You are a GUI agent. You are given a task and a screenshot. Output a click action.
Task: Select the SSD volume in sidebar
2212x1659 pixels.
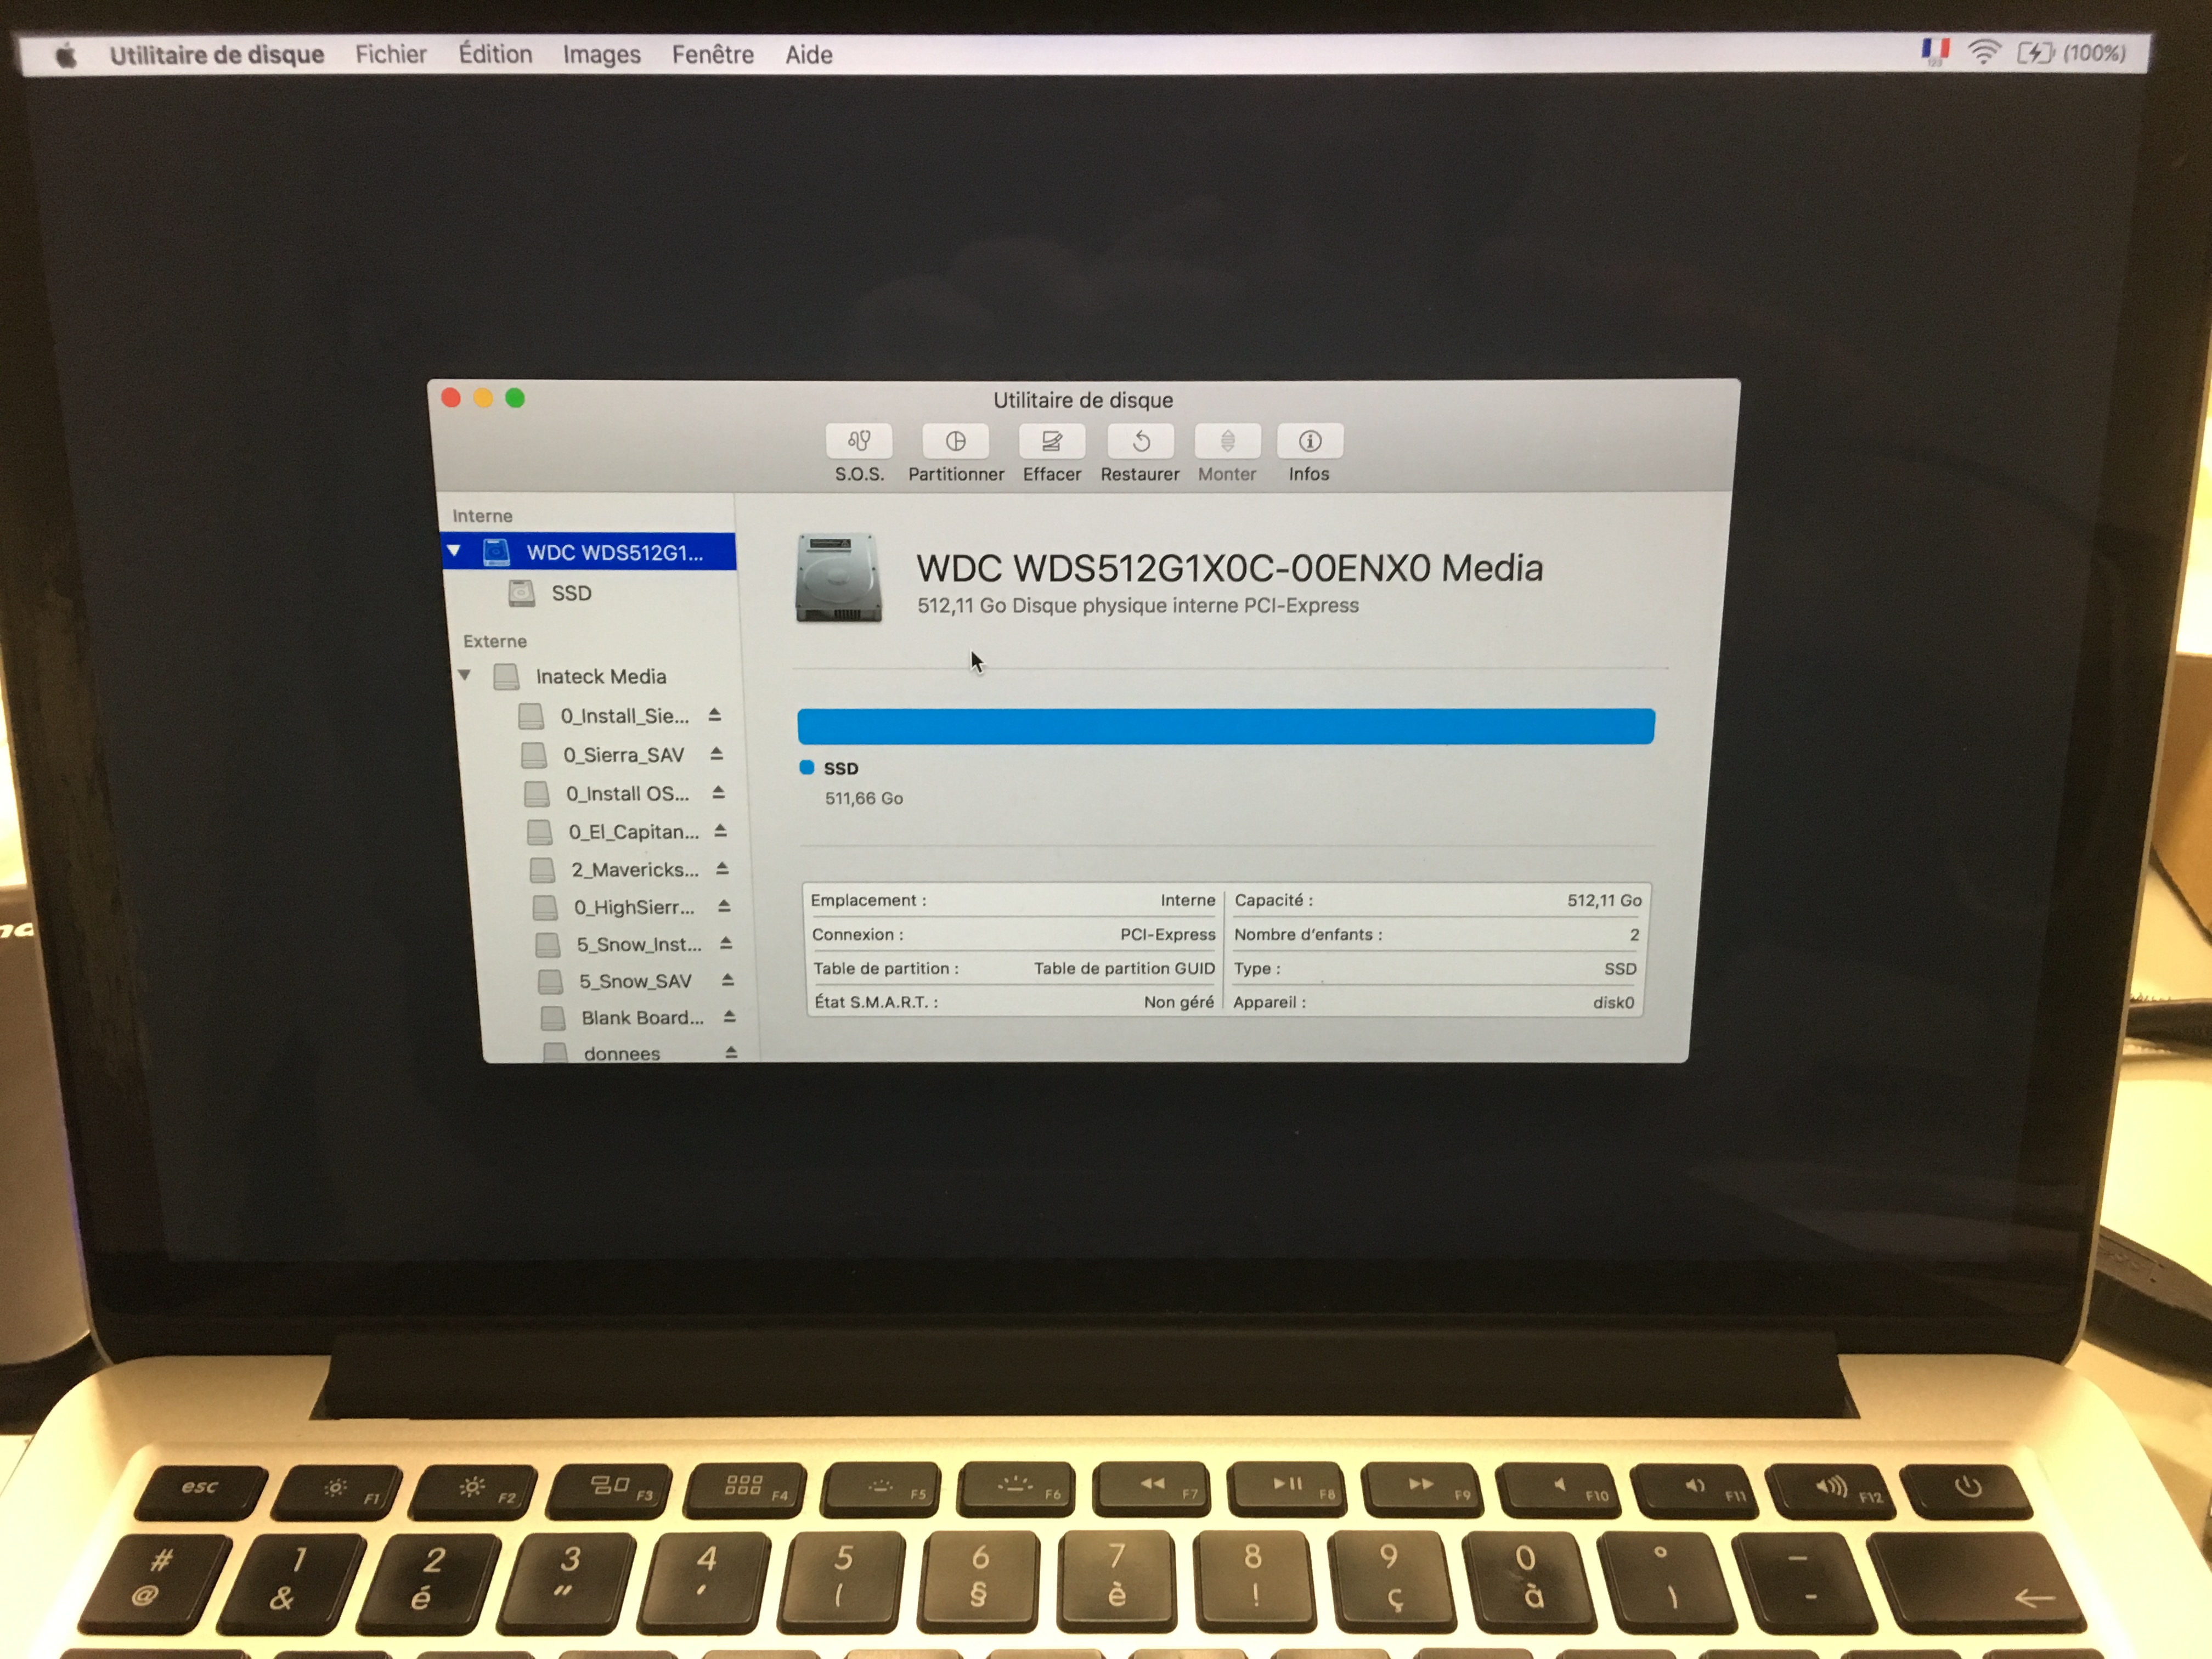point(571,593)
